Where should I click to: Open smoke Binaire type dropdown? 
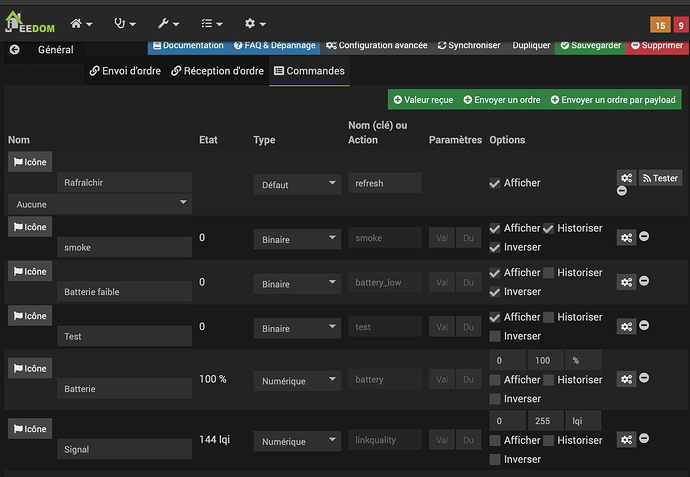point(297,239)
